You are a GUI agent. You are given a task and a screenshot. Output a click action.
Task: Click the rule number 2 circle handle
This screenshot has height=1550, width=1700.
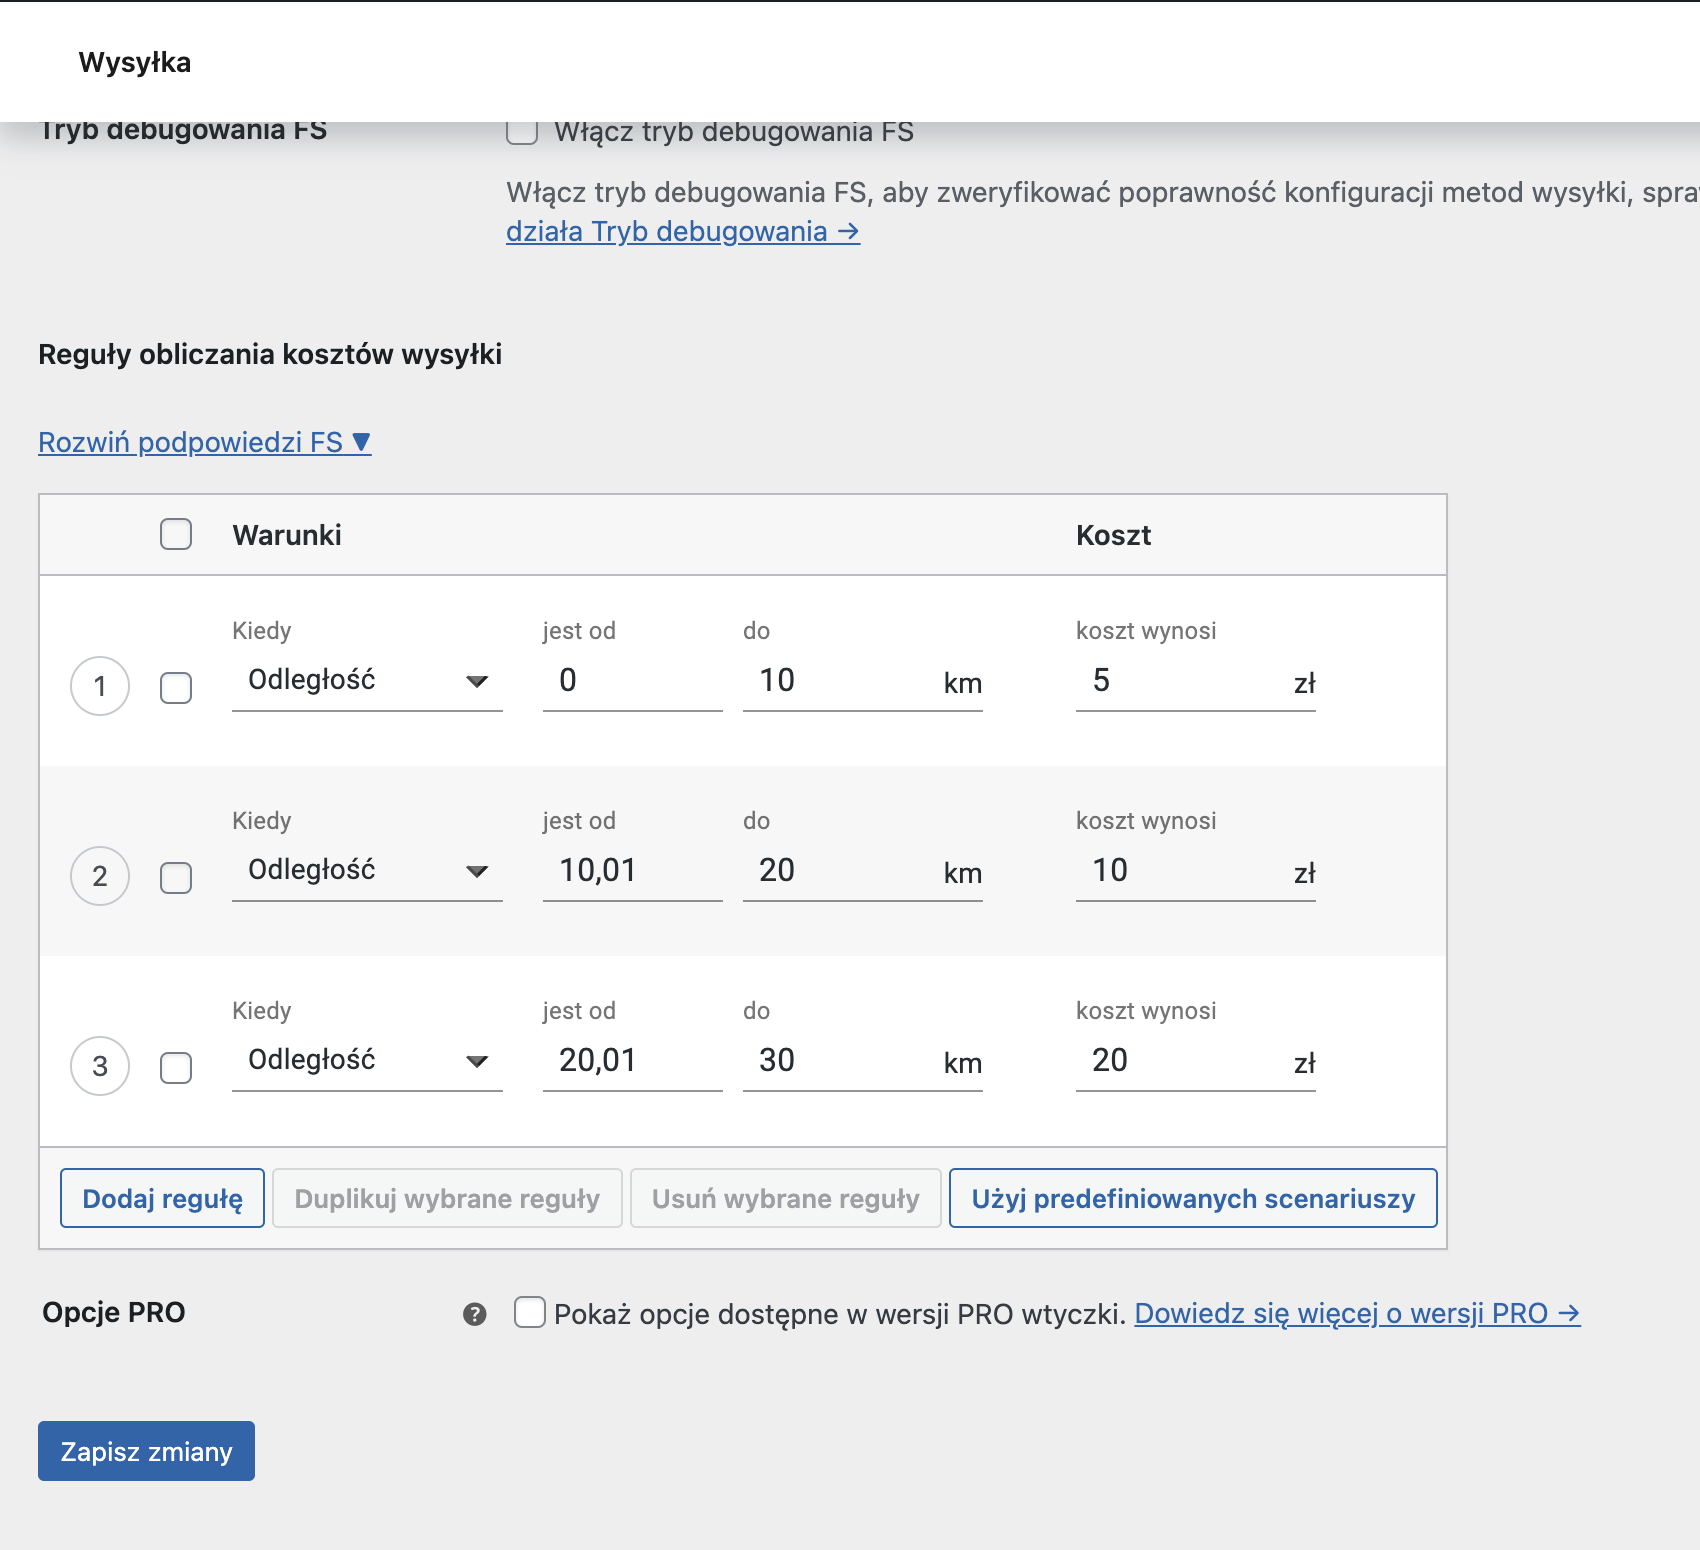pyautogui.click(x=100, y=876)
